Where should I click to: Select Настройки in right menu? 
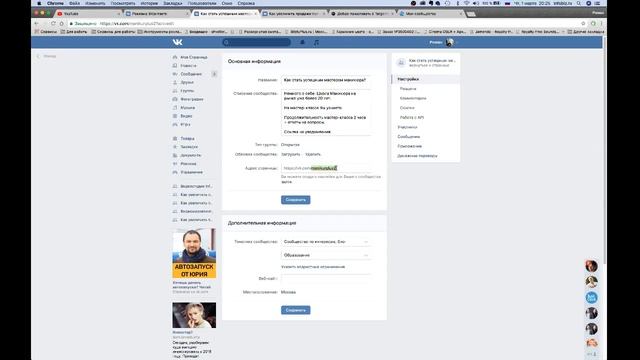click(x=426, y=79)
